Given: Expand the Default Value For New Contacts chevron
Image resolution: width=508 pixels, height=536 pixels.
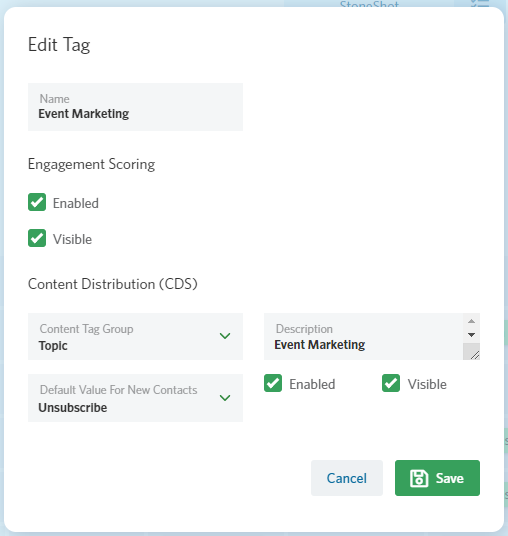Looking at the screenshot, I should 225,398.
